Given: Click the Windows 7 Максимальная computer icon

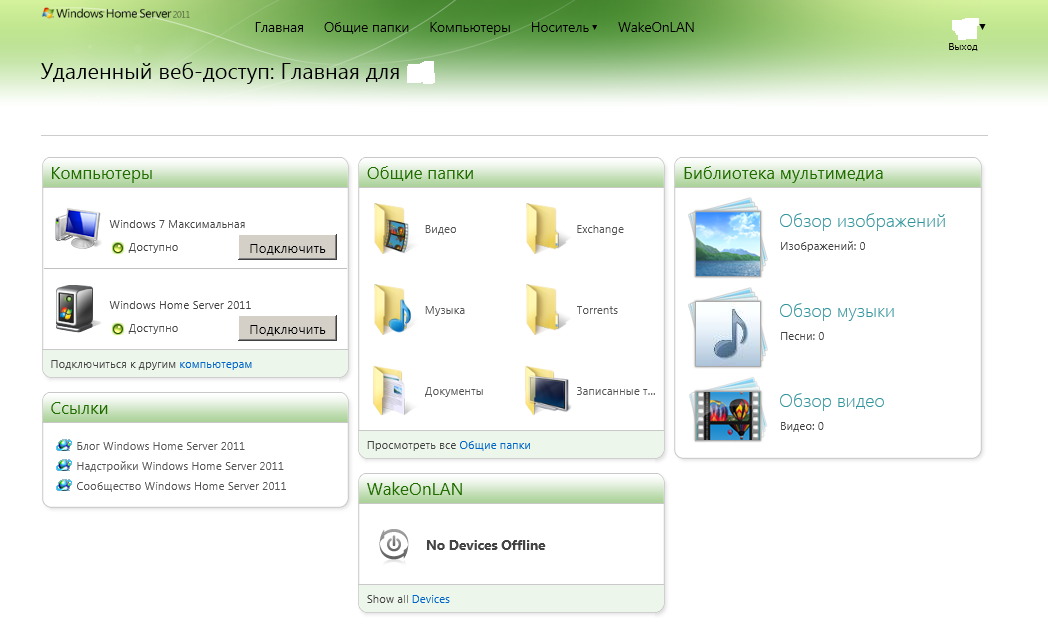Looking at the screenshot, I should tap(78, 229).
